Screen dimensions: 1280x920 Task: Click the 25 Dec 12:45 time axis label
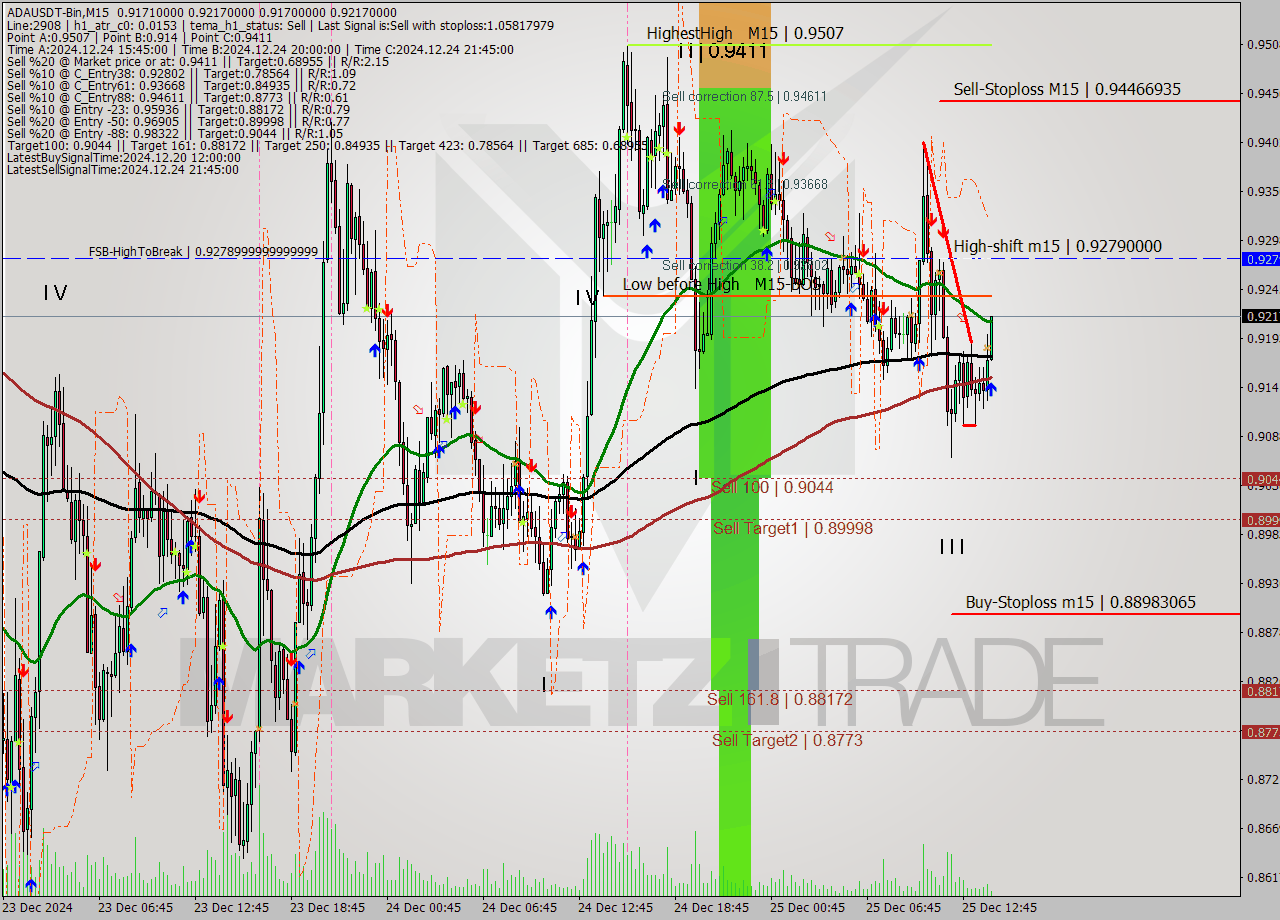tap(999, 908)
